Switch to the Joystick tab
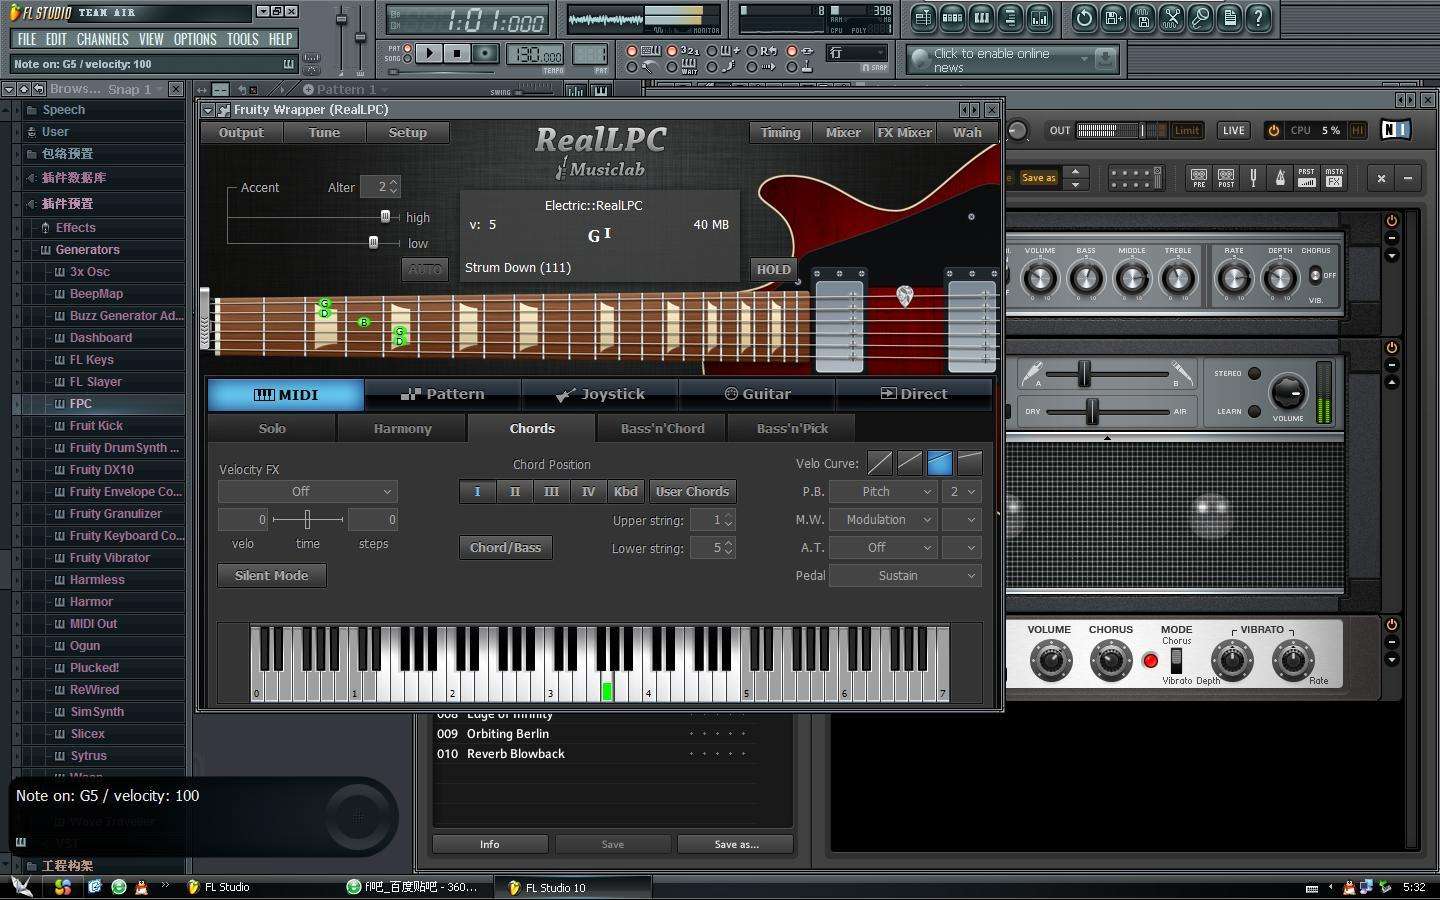 [x=600, y=394]
